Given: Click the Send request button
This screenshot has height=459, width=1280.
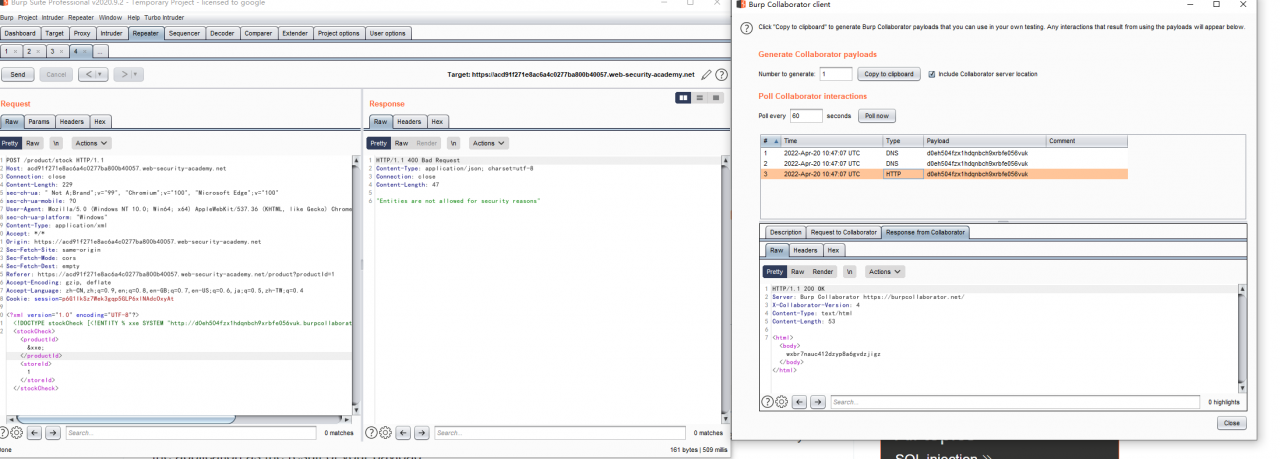Looking at the screenshot, I should click(18, 75).
